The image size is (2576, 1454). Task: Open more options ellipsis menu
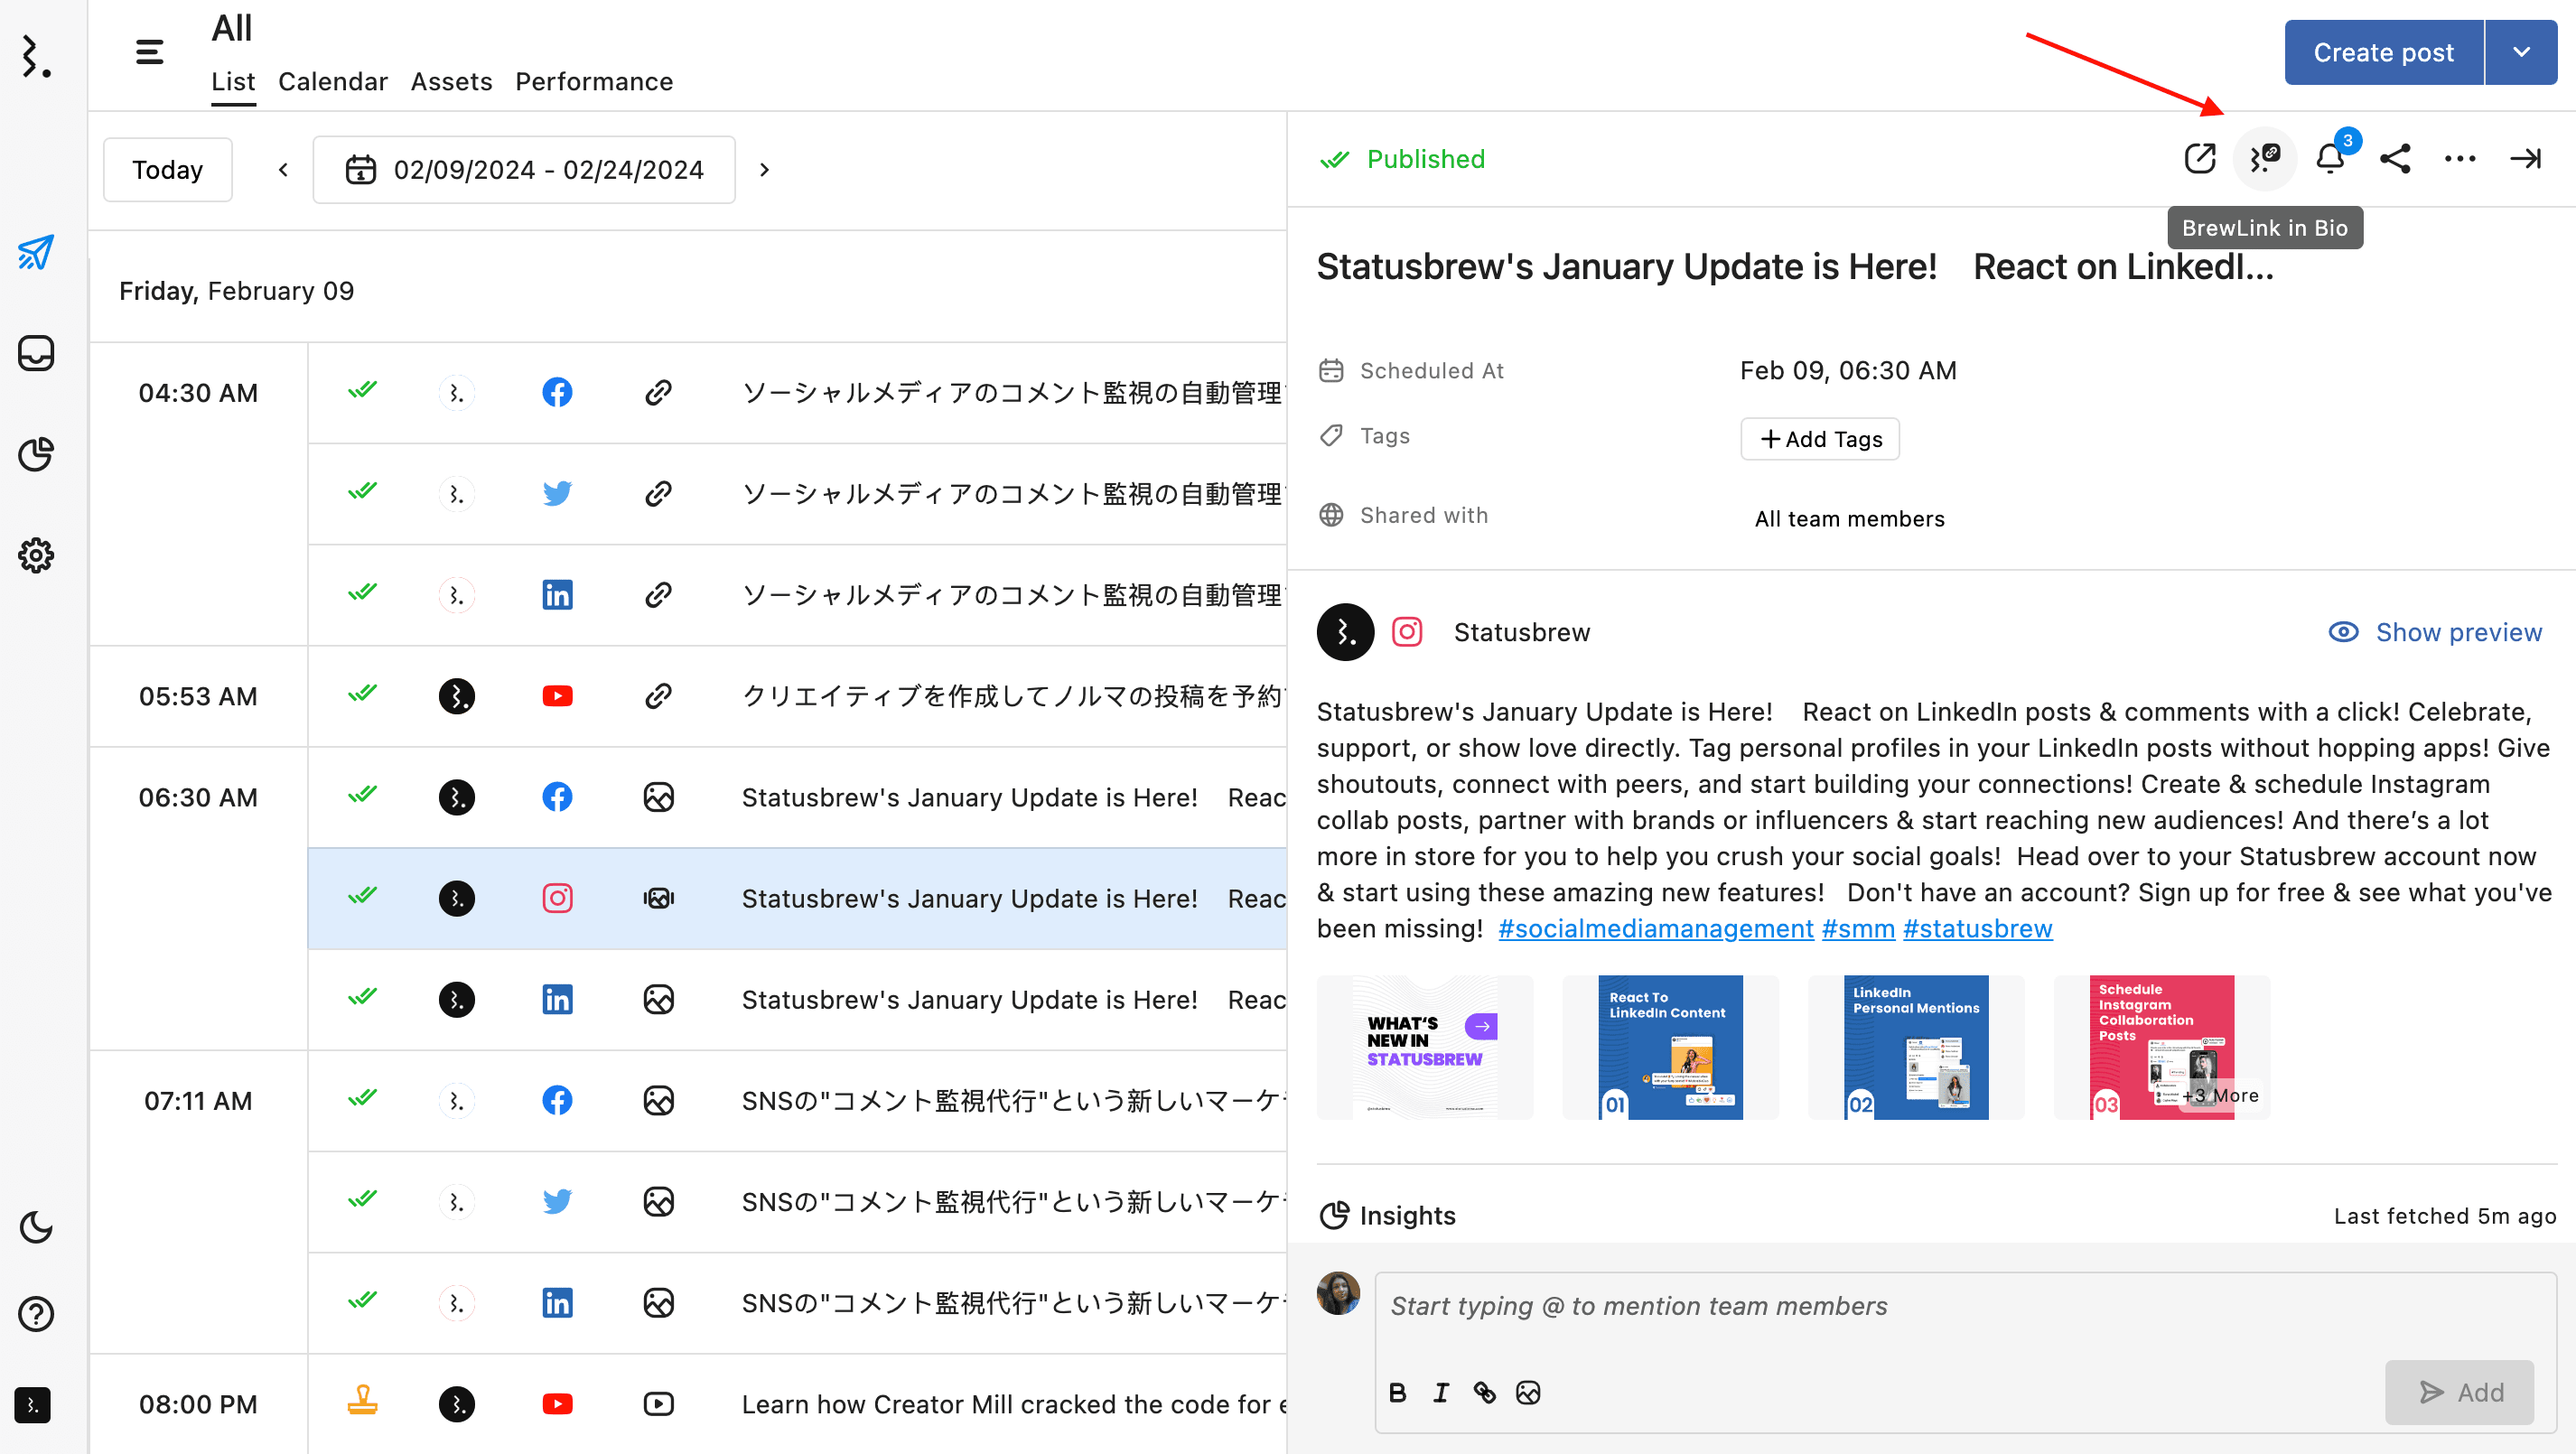click(2460, 158)
